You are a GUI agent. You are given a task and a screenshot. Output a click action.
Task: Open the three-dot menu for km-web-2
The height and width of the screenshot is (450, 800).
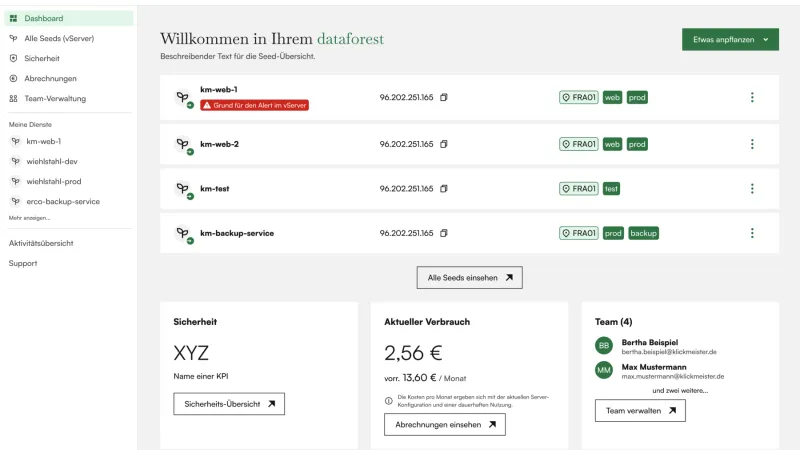coord(752,144)
